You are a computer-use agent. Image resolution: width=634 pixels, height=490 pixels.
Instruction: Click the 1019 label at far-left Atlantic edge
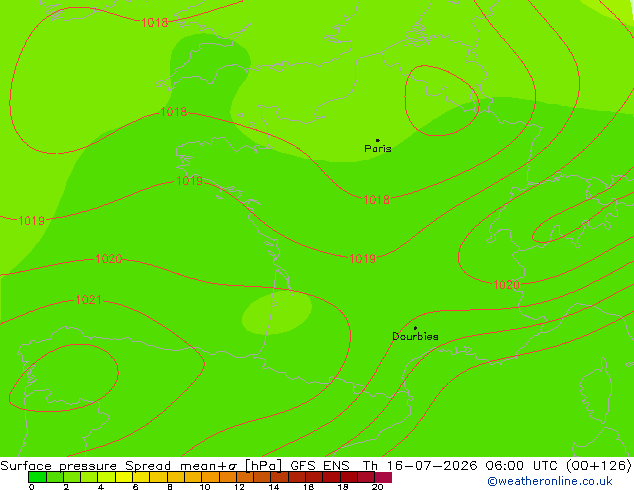(32, 221)
